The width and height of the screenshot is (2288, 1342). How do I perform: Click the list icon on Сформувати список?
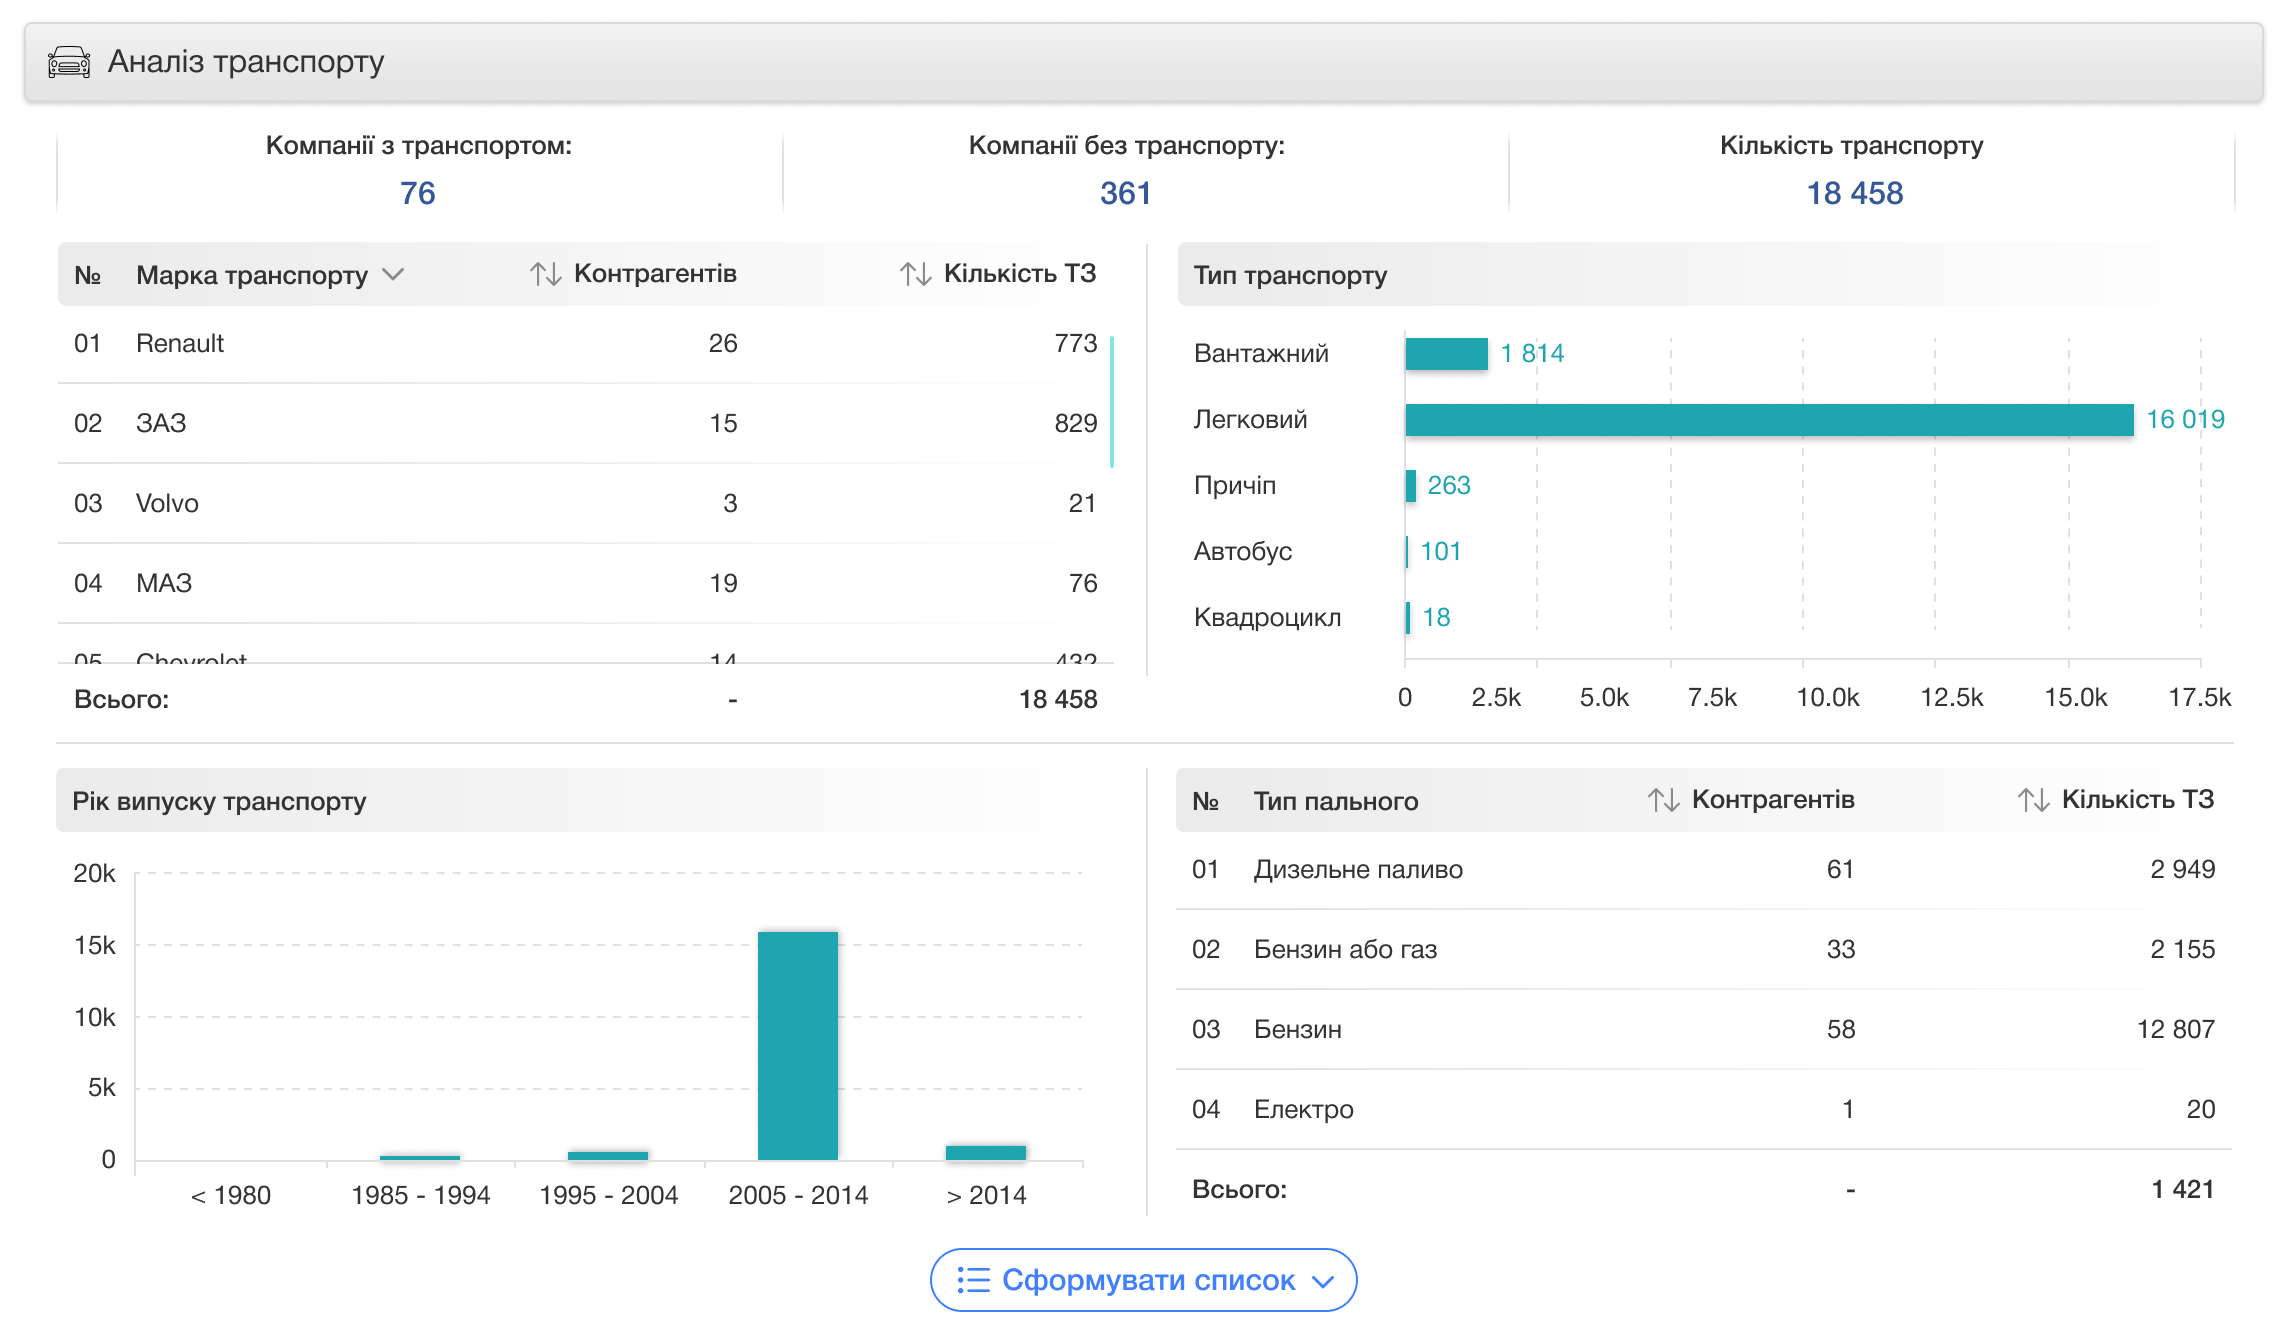[973, 1280]
